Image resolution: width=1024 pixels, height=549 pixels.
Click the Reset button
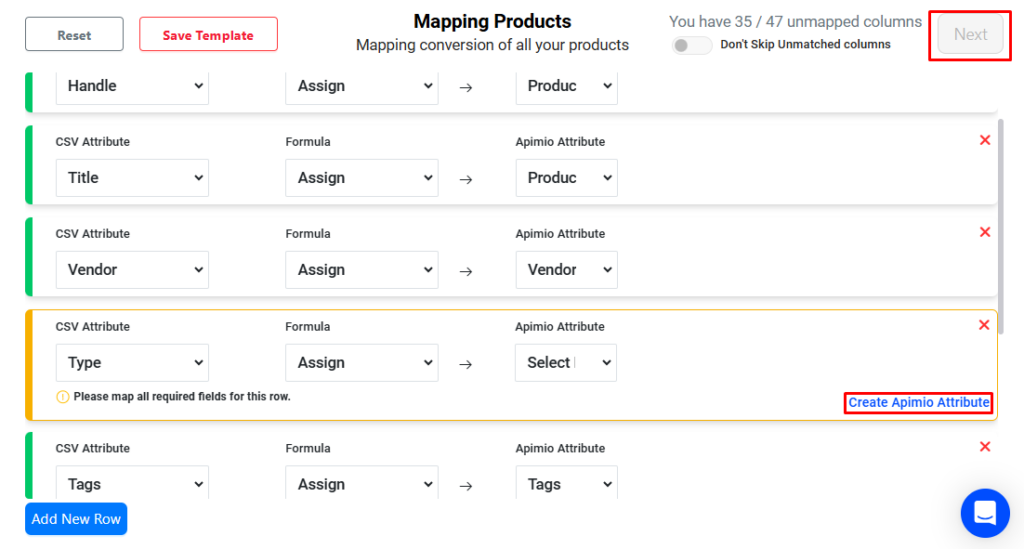[74, 35]
